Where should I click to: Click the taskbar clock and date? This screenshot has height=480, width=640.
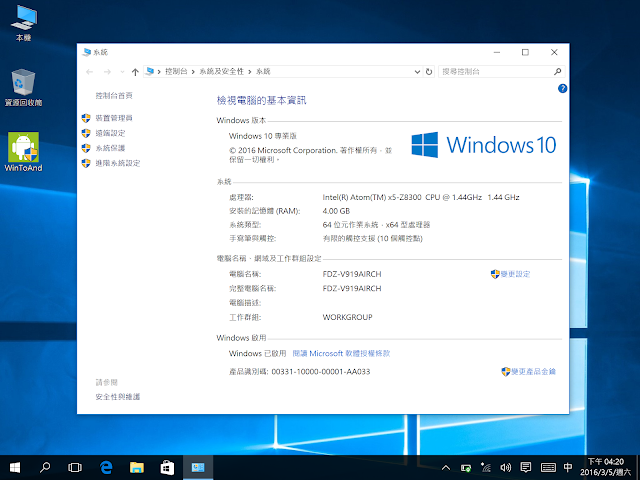point(605,467)
